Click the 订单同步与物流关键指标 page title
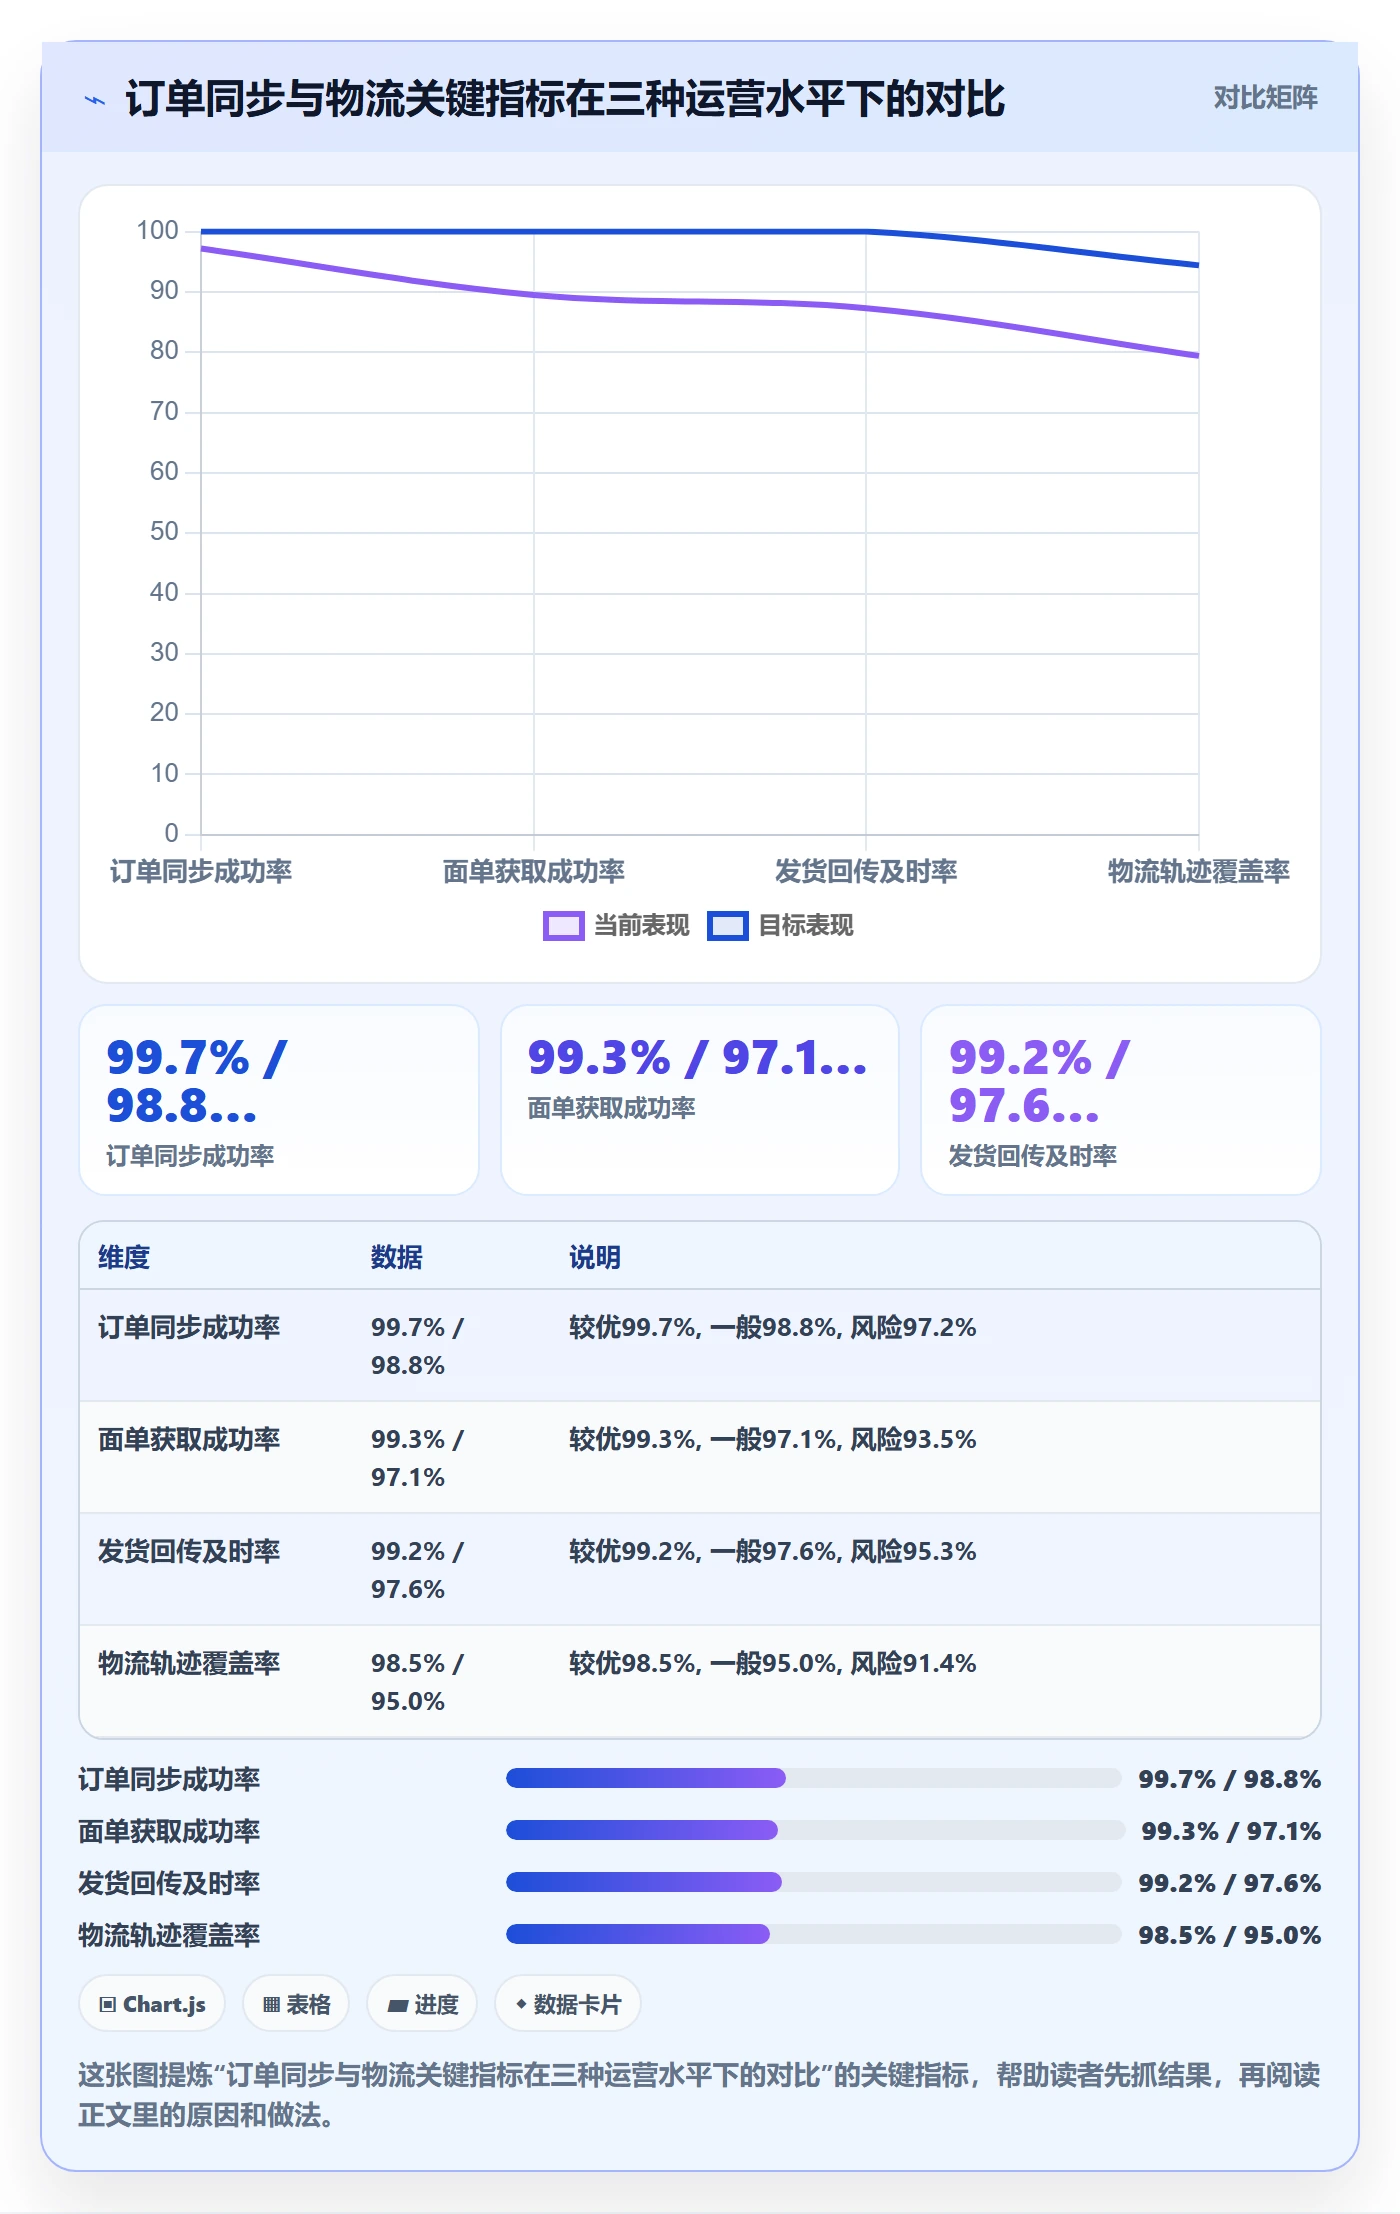The height and width of the screenshot is (2214, 1400). click(x=565, y=99)
